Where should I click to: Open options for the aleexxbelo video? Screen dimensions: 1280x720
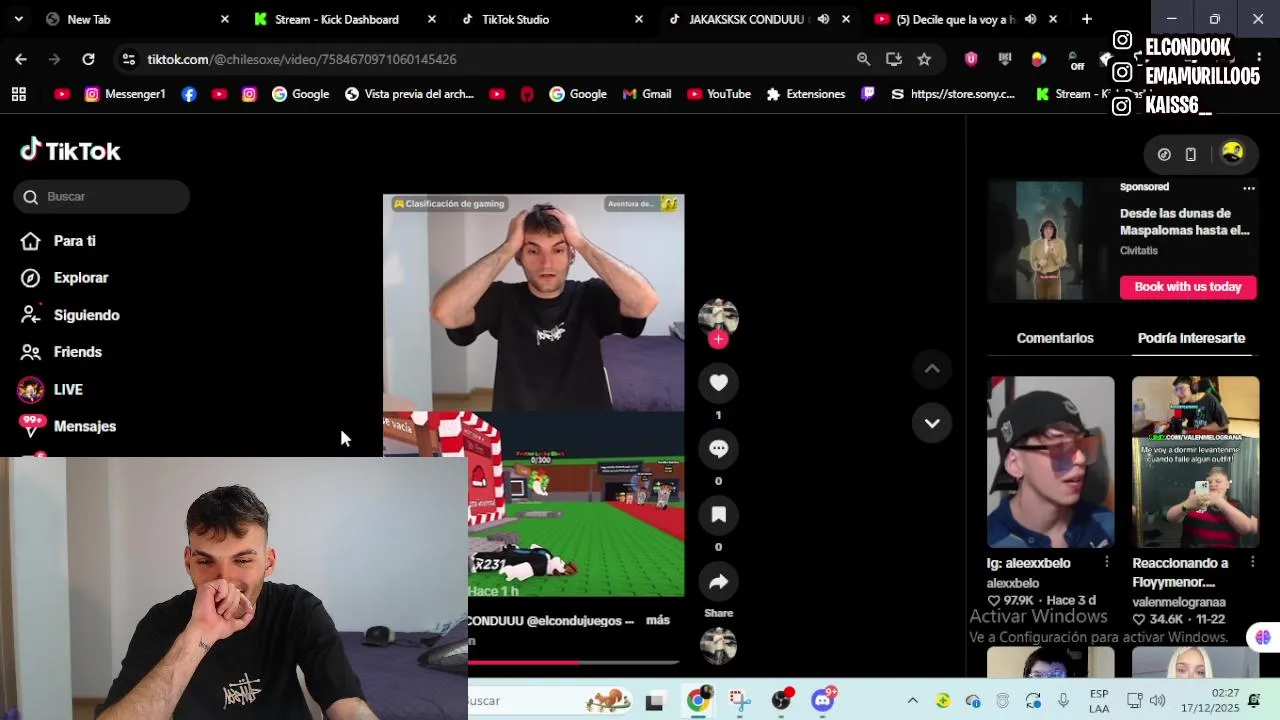[1106, 563]
